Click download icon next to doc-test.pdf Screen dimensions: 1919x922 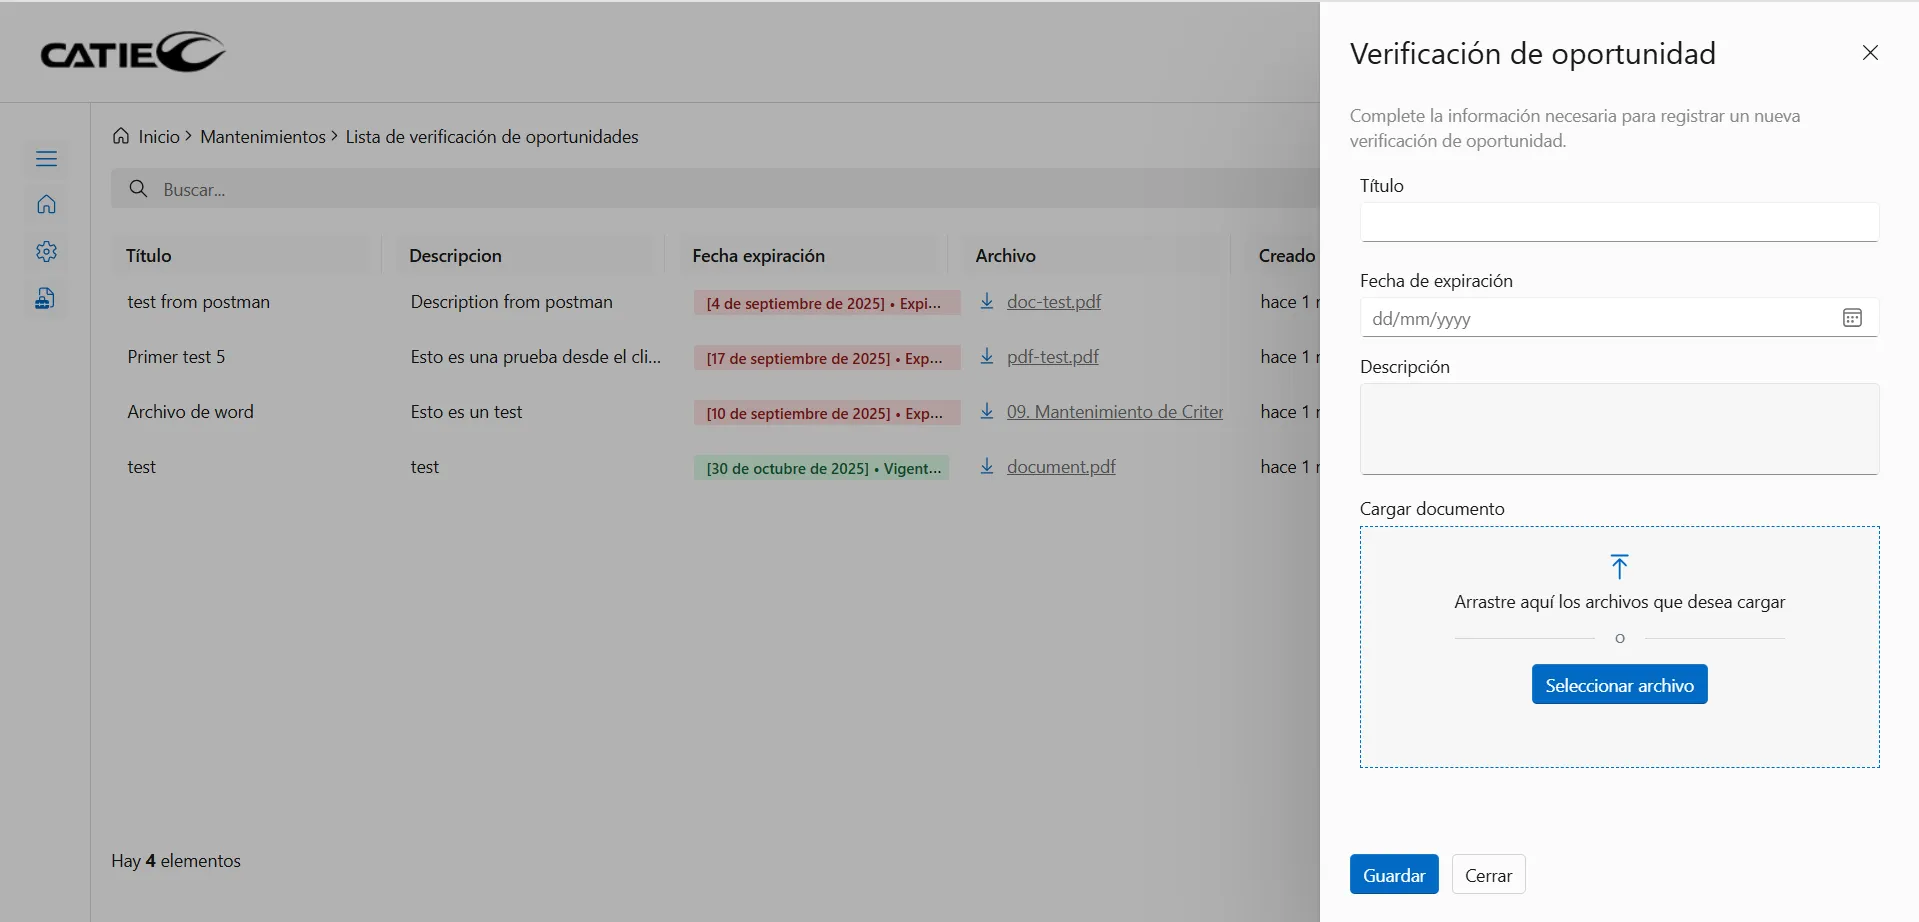[987, 302]
